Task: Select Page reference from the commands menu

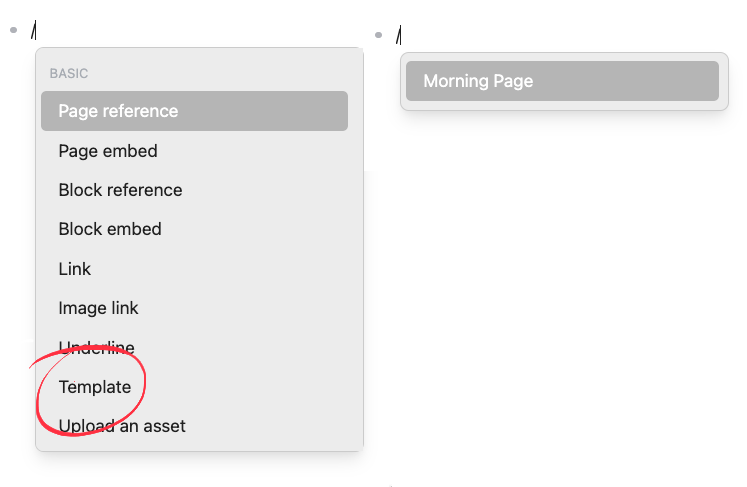Action: (118, 111)
